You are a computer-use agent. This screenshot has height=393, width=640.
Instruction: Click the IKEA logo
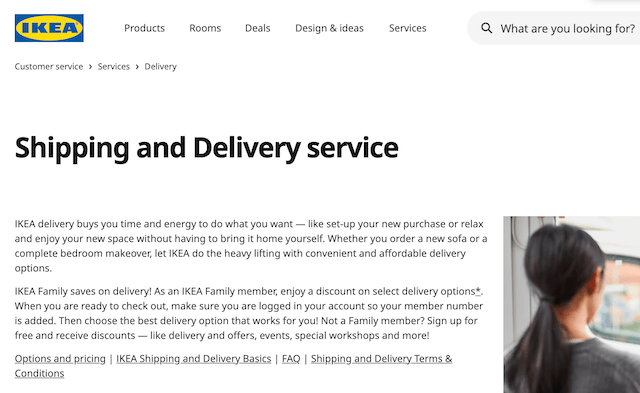point(49,28)
